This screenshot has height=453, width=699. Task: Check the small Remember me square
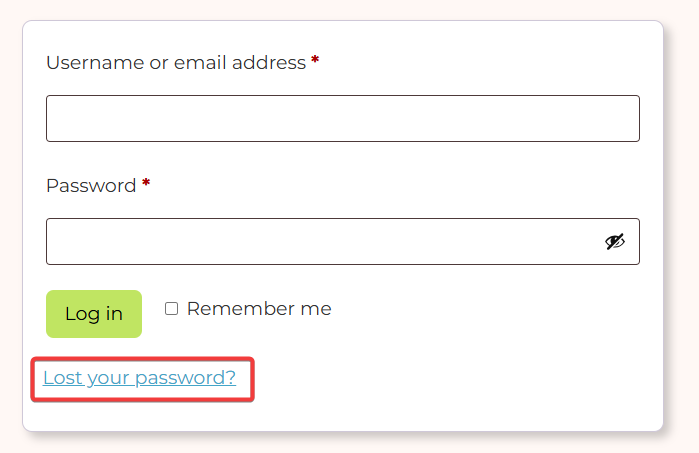point(171,309)
